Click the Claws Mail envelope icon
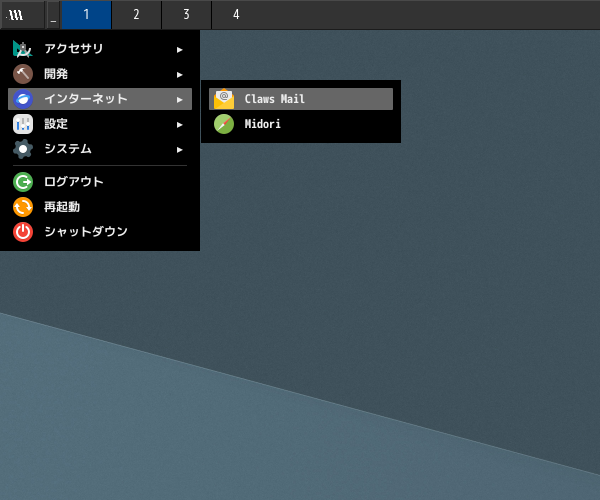Viewport: 600px width, 500px height. click(224, 99)
